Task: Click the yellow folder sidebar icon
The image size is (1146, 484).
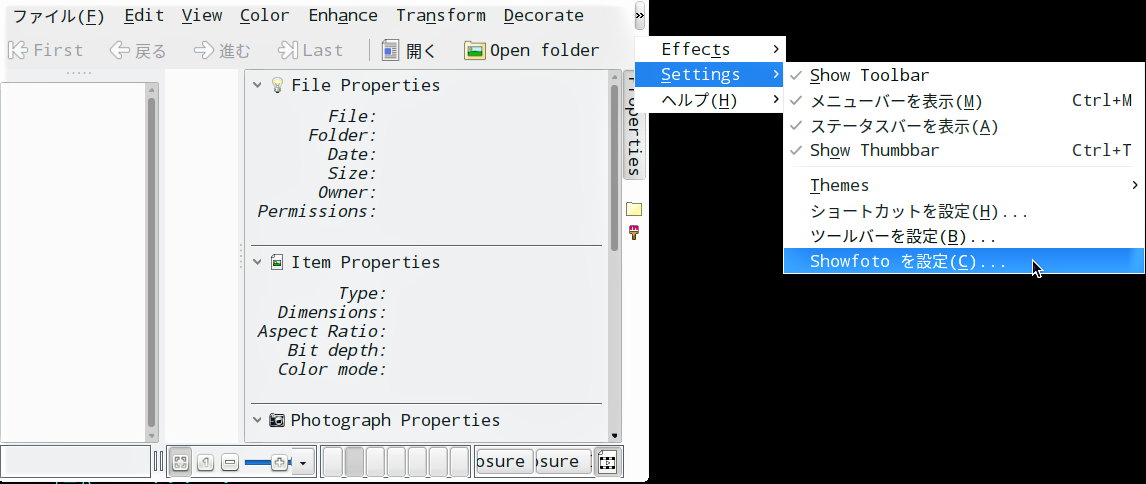Action: pyautogui.click(x=634, y=210)
